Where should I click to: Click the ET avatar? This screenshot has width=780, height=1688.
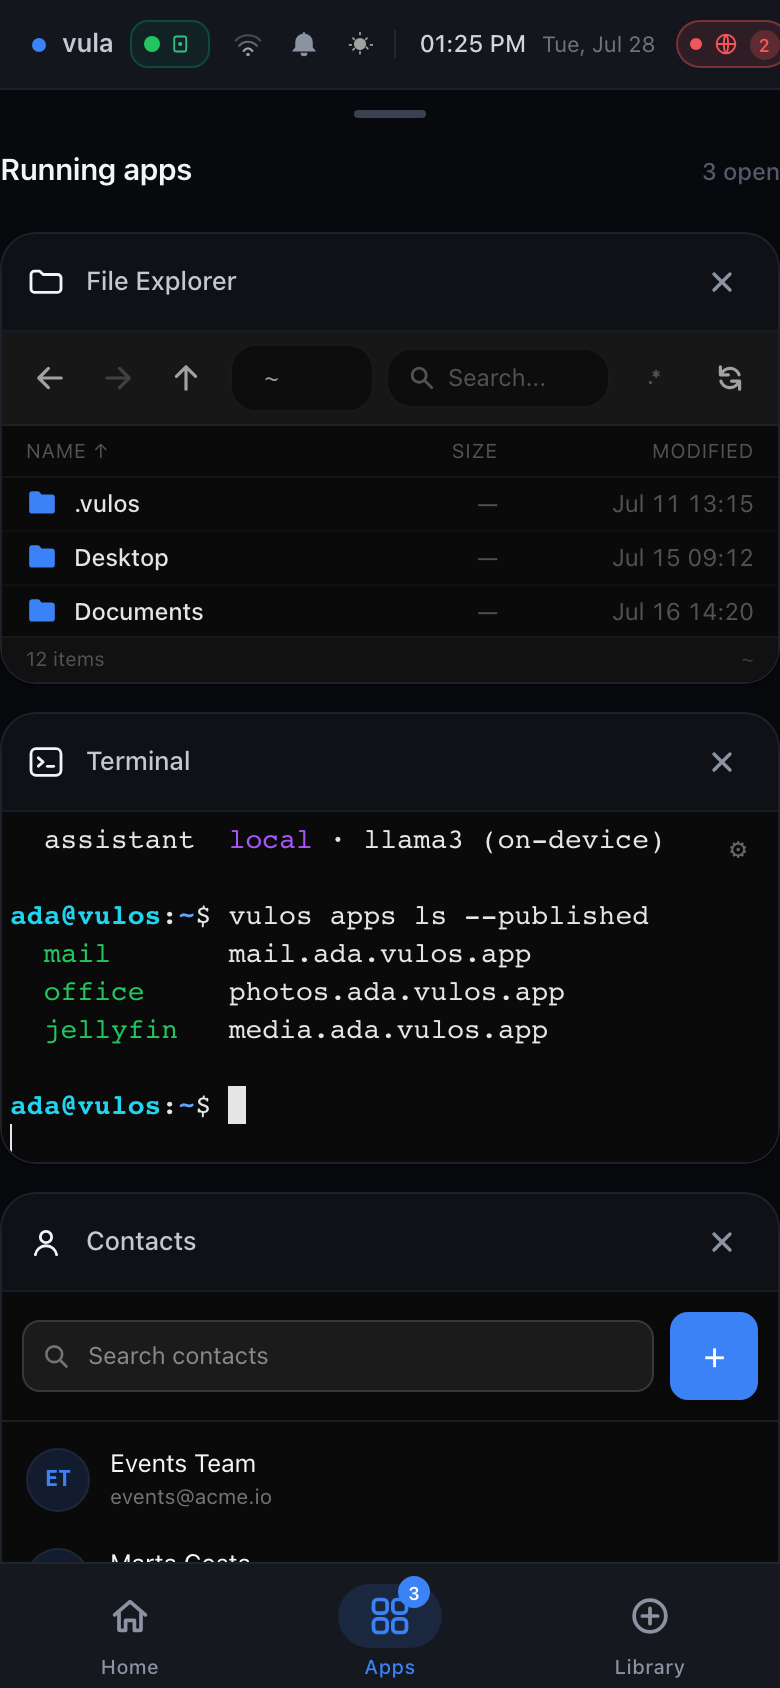coord(58,1479)
